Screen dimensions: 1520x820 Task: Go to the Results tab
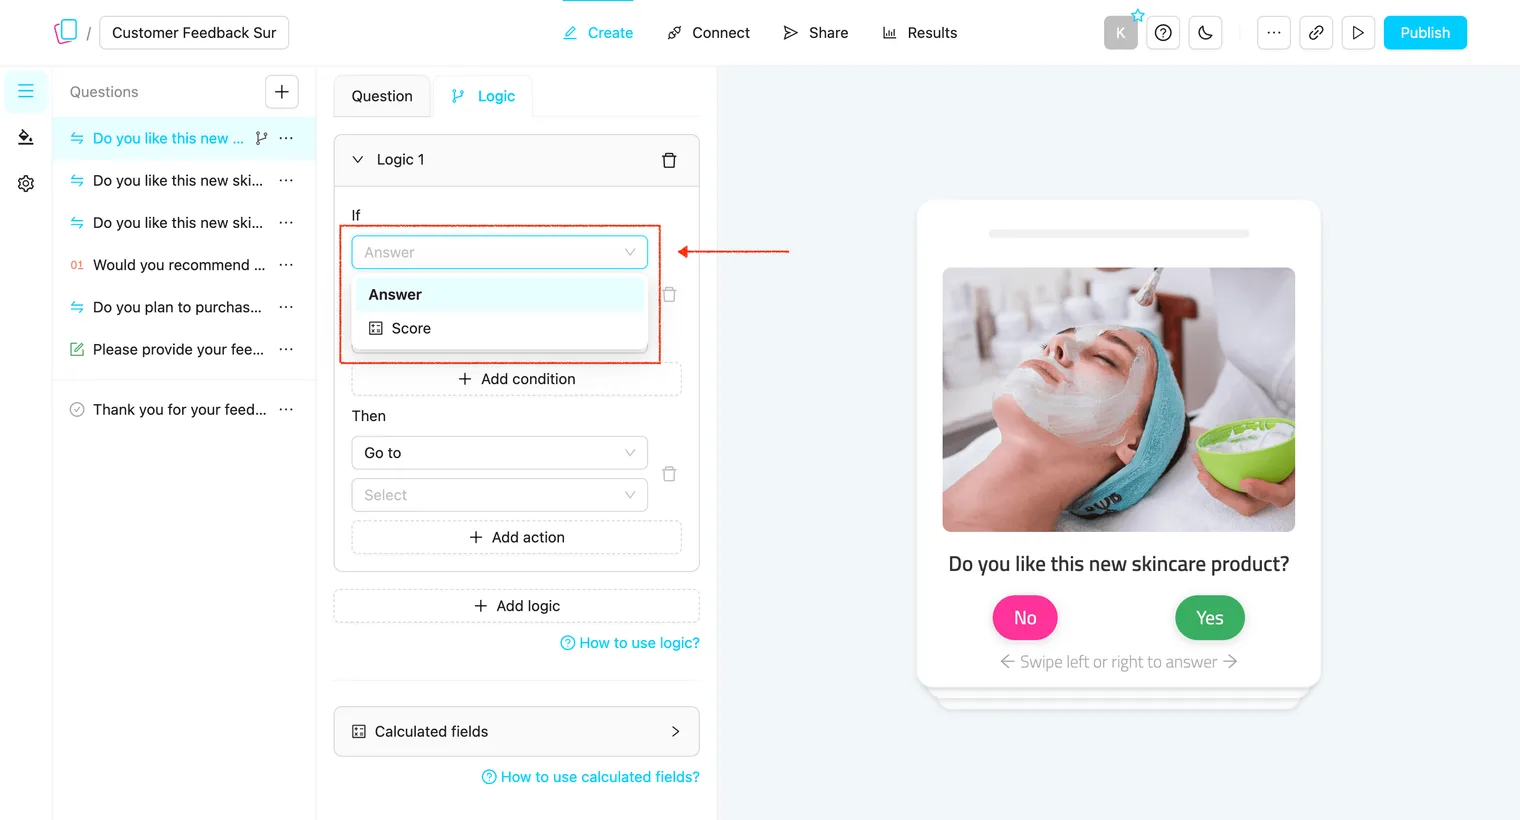[x=919, y=33]
